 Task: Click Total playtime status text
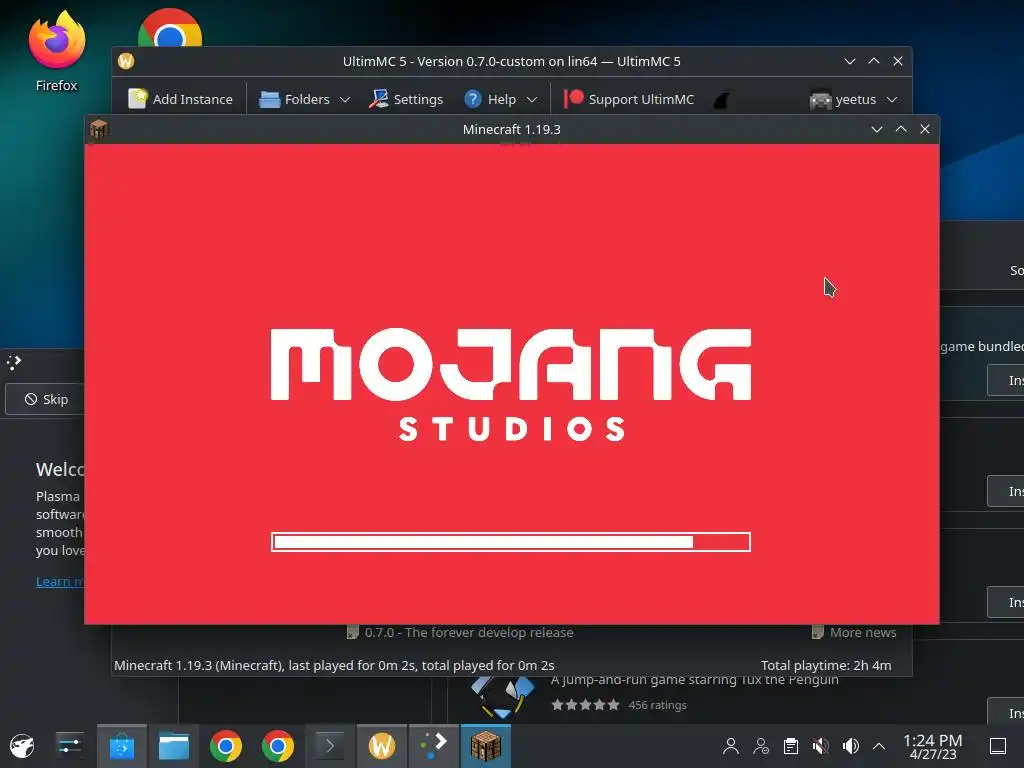pos(825,665)
